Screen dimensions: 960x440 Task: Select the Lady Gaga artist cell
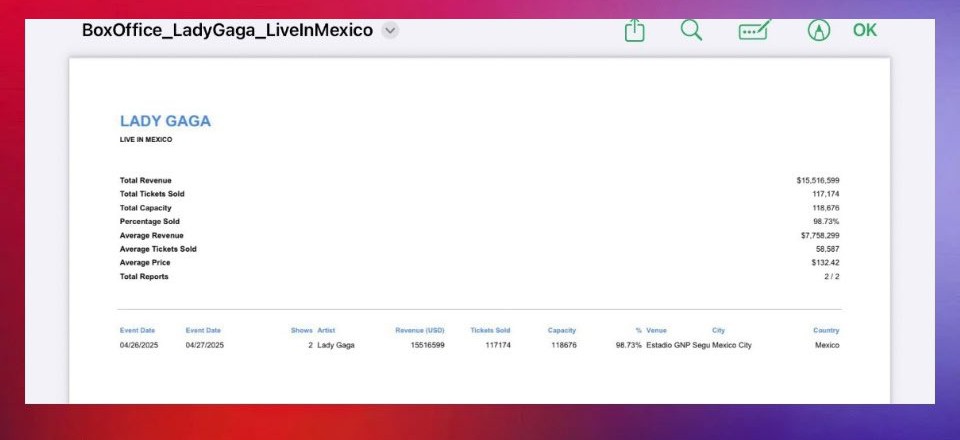(336, 345)
